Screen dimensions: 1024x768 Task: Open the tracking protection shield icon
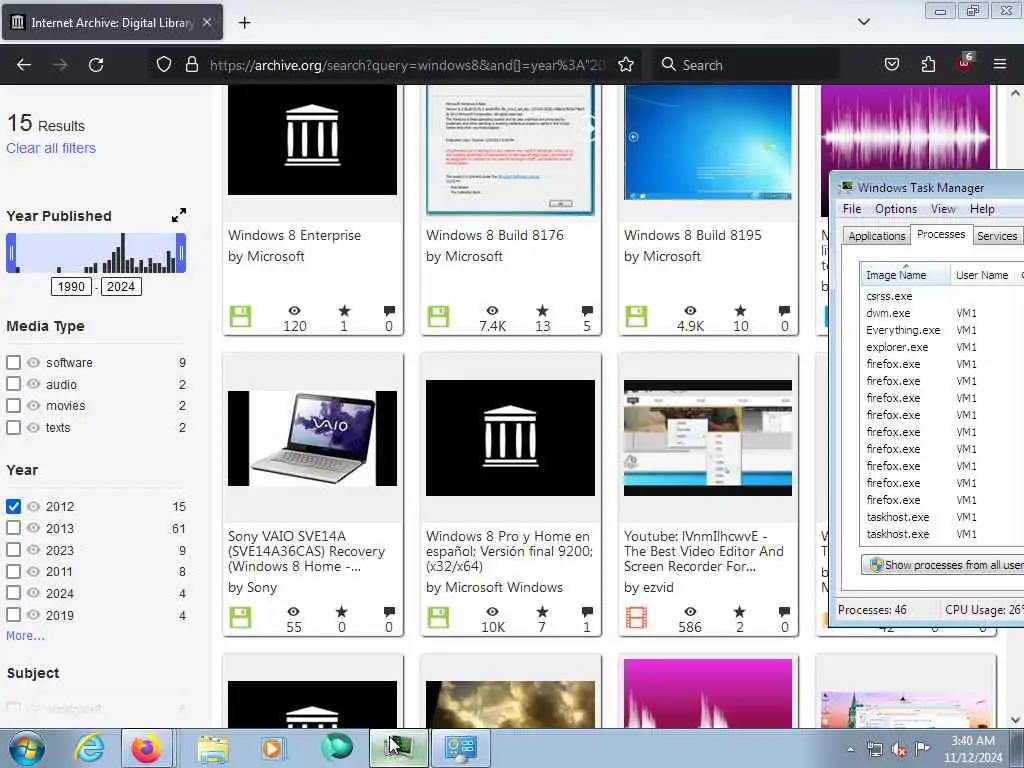[x=164, y=65]
